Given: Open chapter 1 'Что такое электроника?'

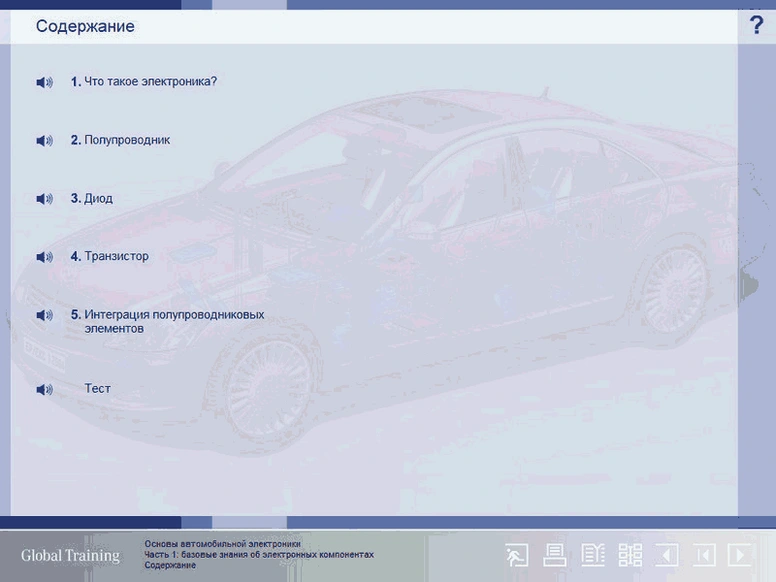Looking at the screenshot, I should pyautogui.click(x=150, y=82).
